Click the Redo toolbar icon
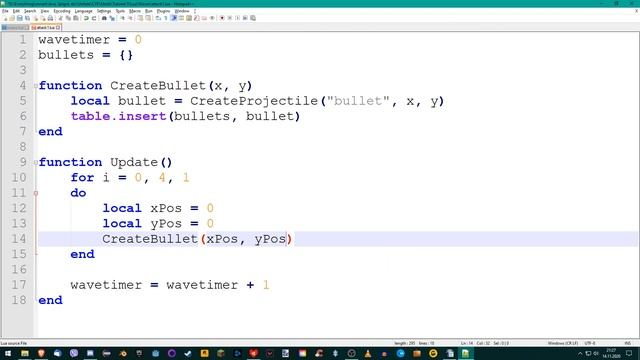This screenshot has width=640, height=360. (x=94, y=18)
